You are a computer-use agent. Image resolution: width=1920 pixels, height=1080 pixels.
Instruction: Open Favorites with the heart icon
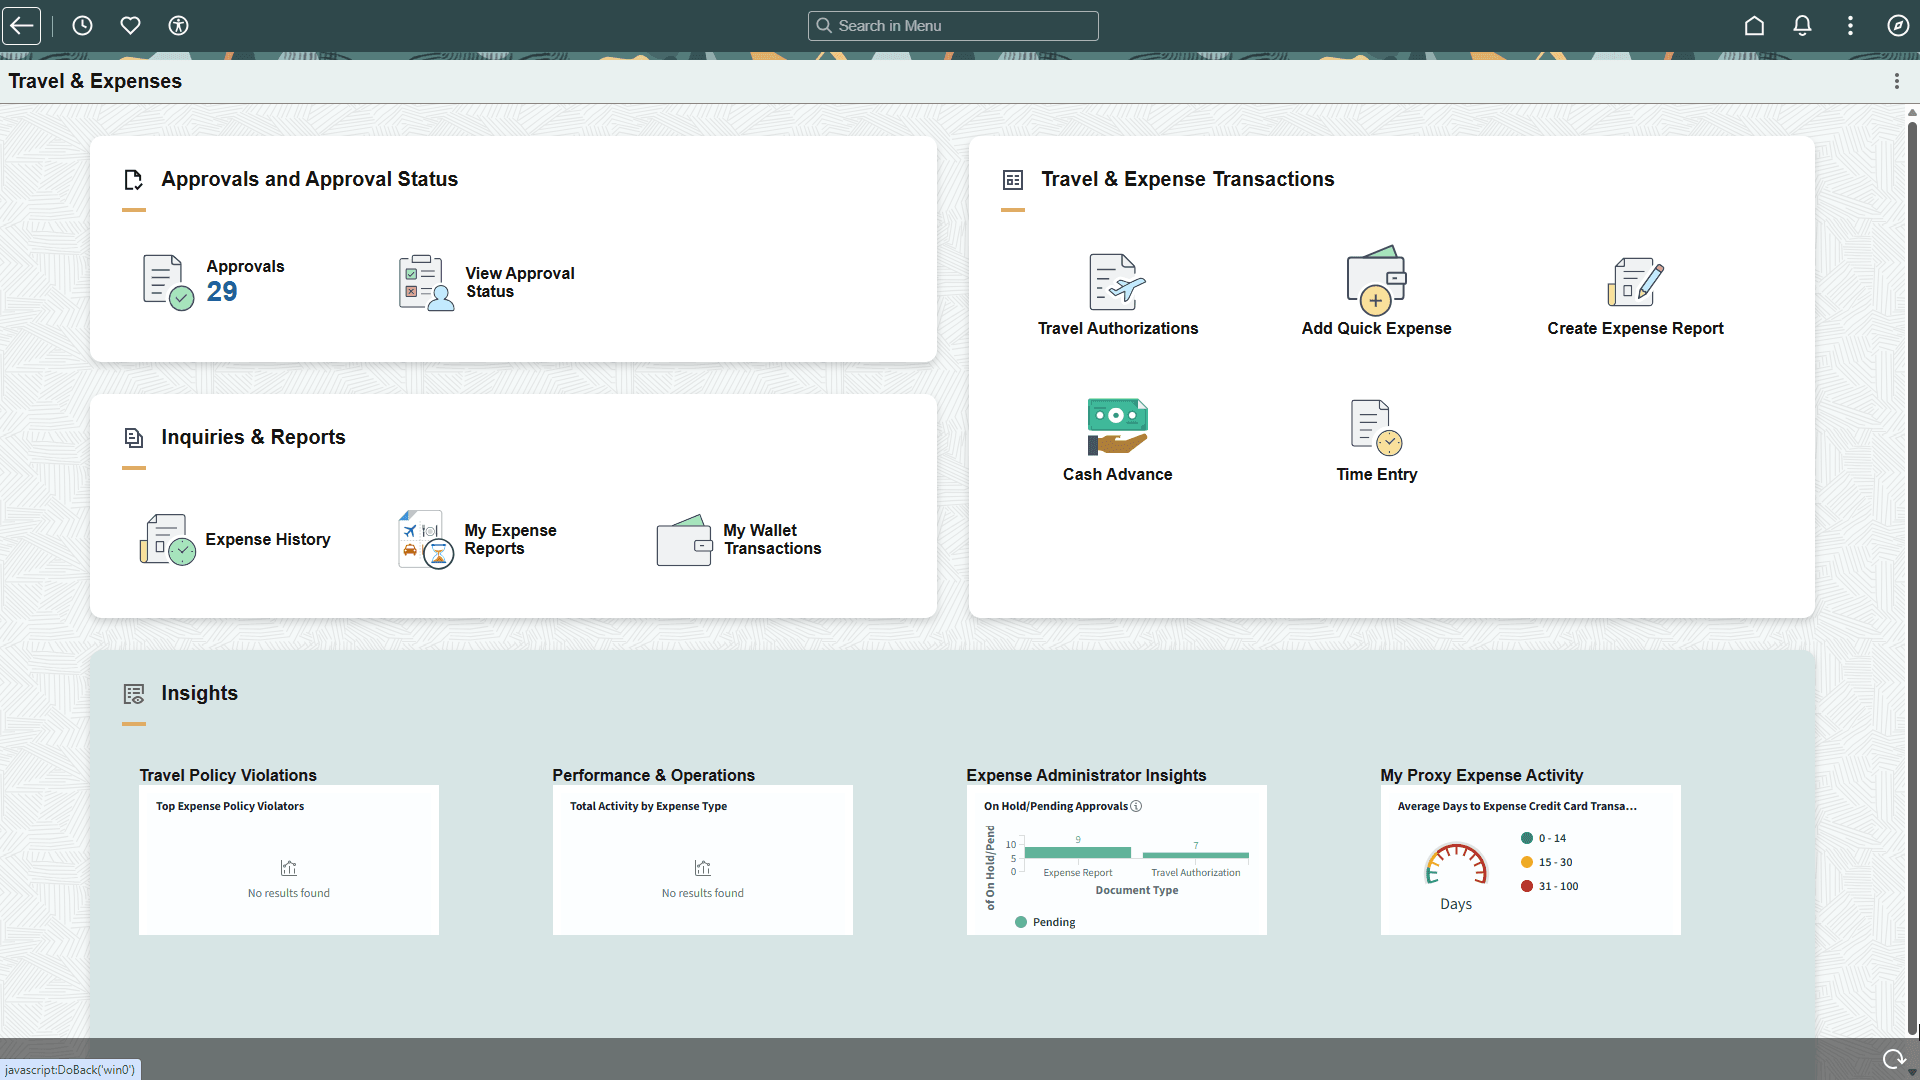coord(130,25)
